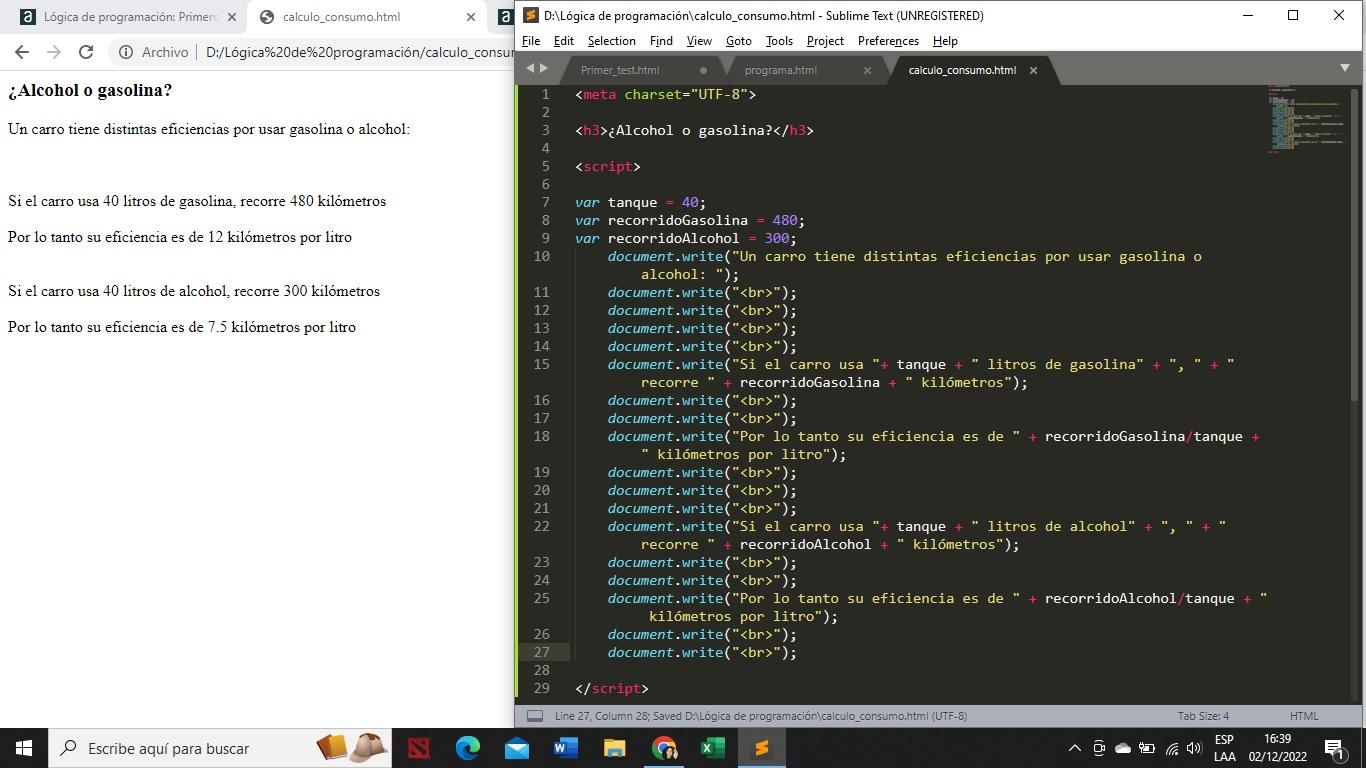
Task: Click the 'var recorridoGasolina = 480;' code line
Action: [x=690, y=220]
